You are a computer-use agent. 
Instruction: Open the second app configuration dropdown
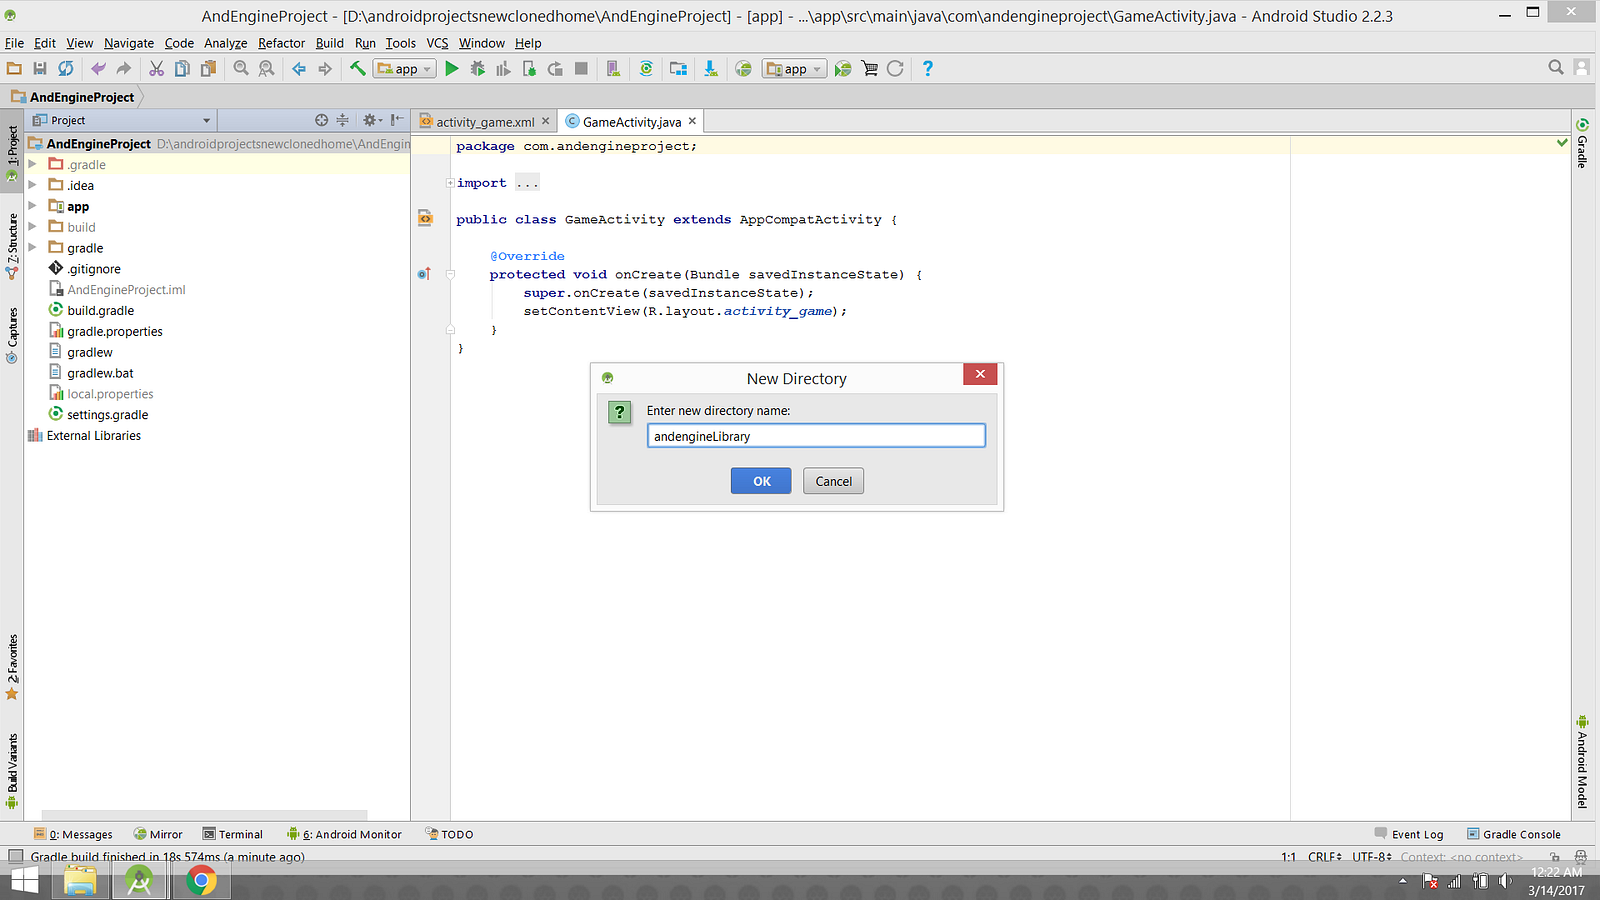(794, 69)
